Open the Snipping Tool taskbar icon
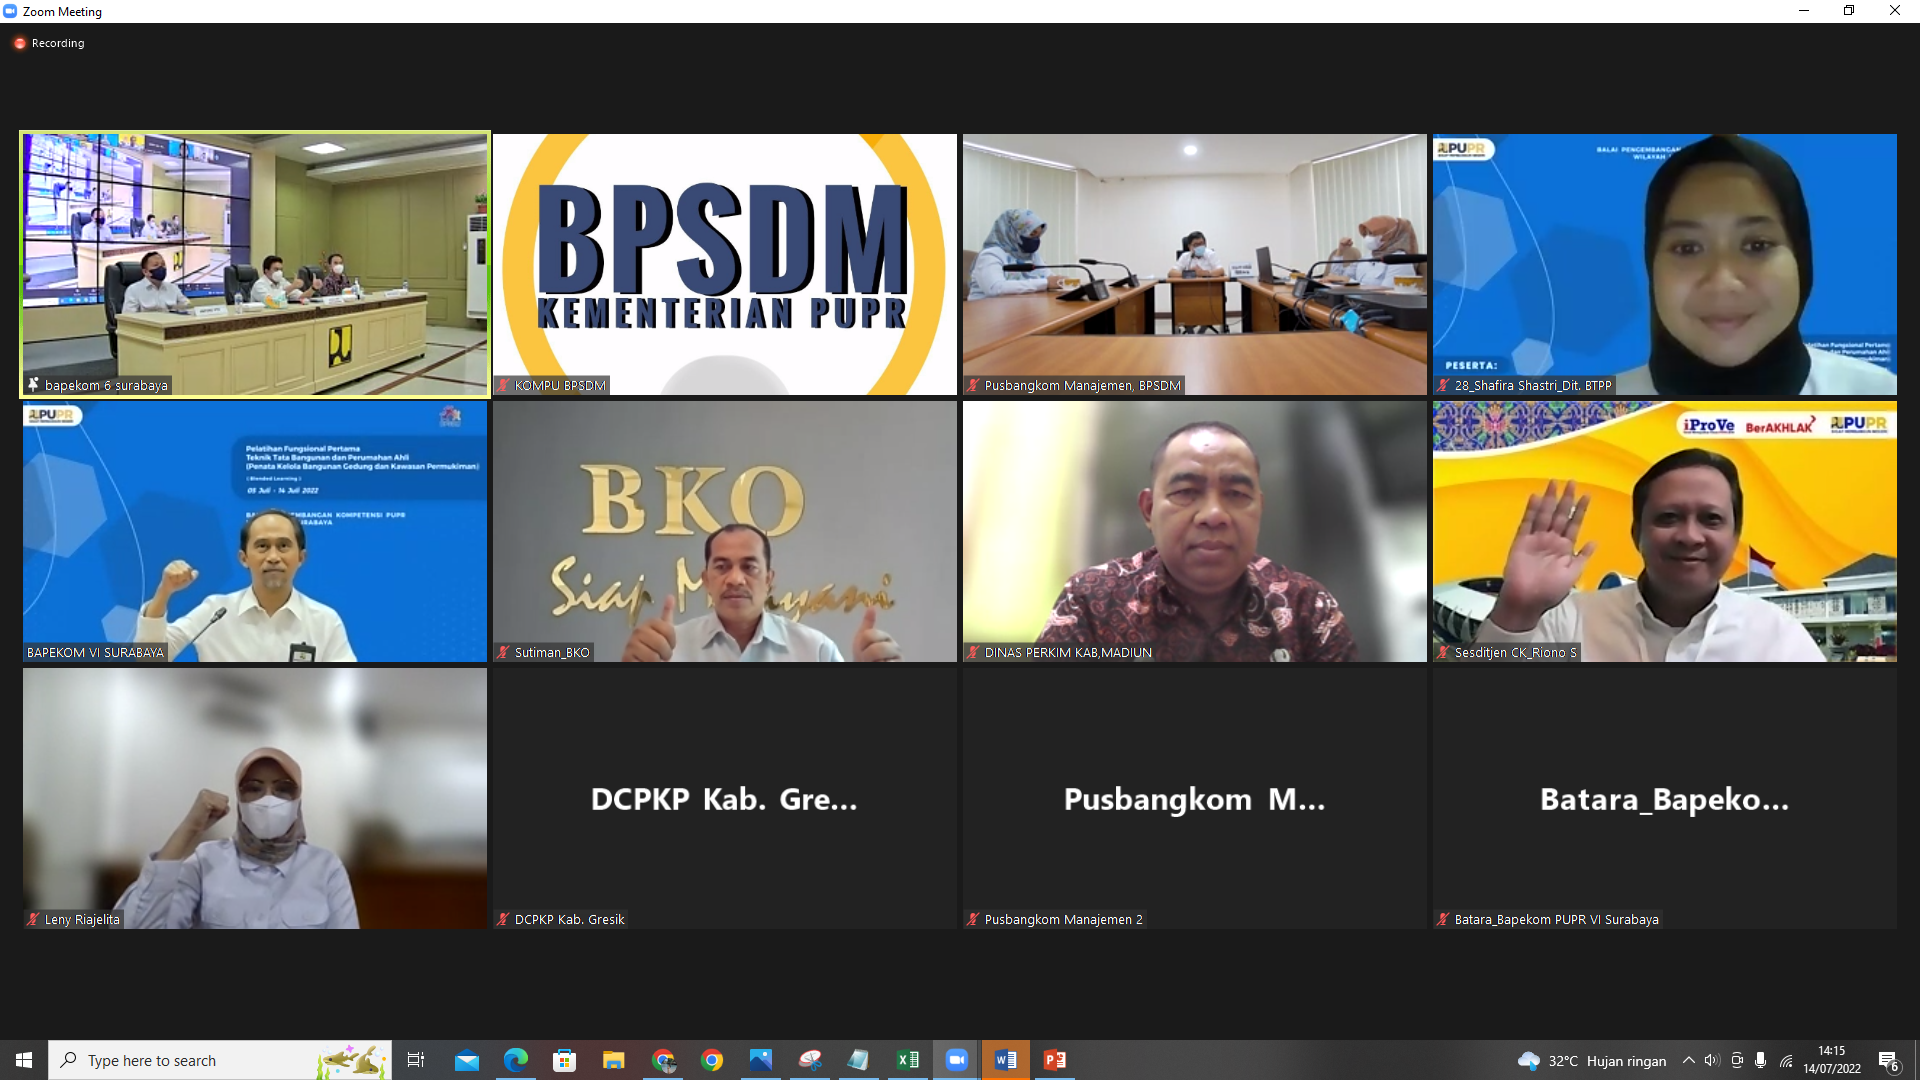The width and height of the screenshot is (1920, 1080). tap(810, 1060)
